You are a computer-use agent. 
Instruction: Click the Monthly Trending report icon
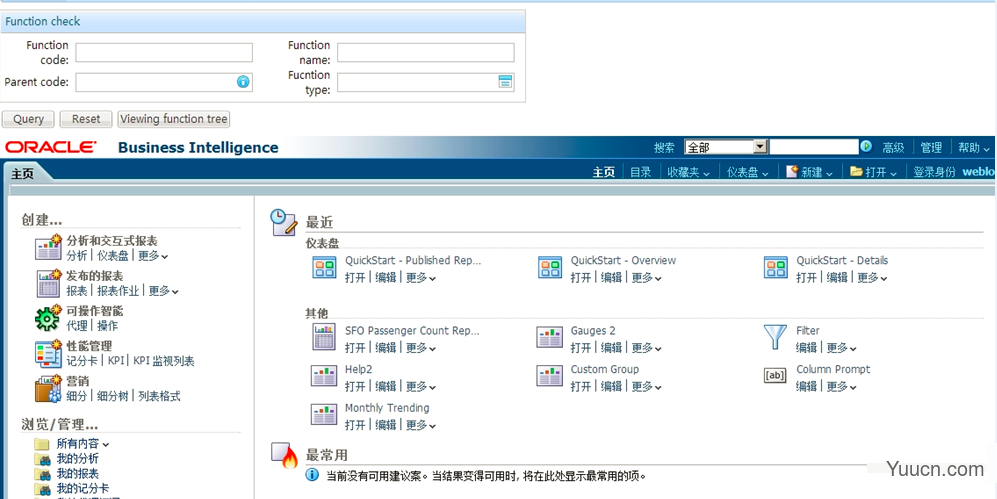(324, 415)
